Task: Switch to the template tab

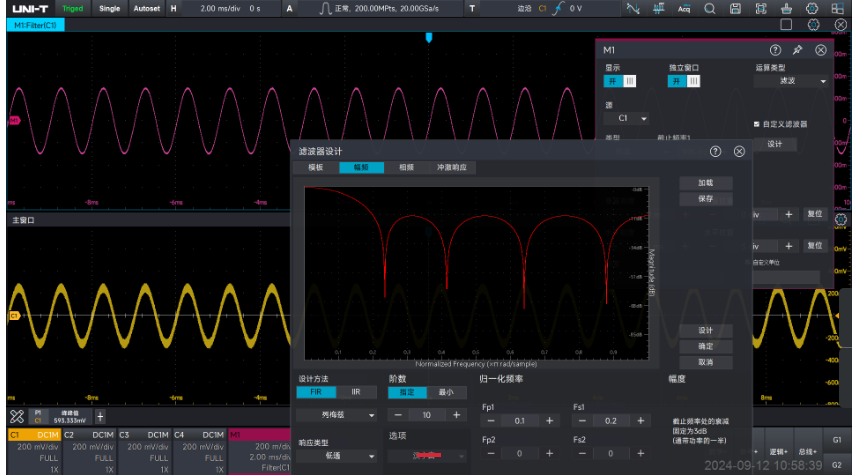Action: coord(316,167)
